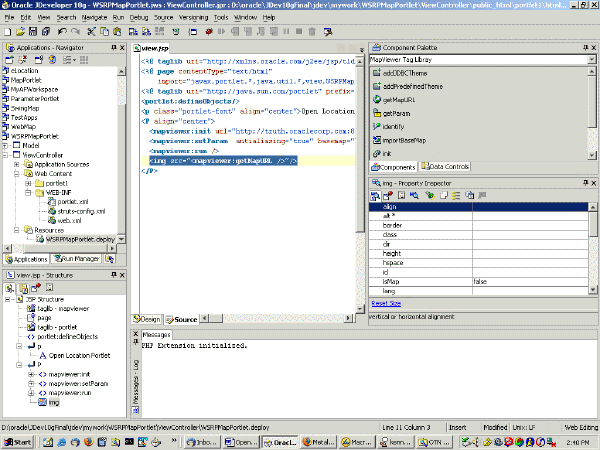Image resolution: width=600 pixels, height=450 pixels.
Task: Choose the getParam palette component
Action: (396, 113)
